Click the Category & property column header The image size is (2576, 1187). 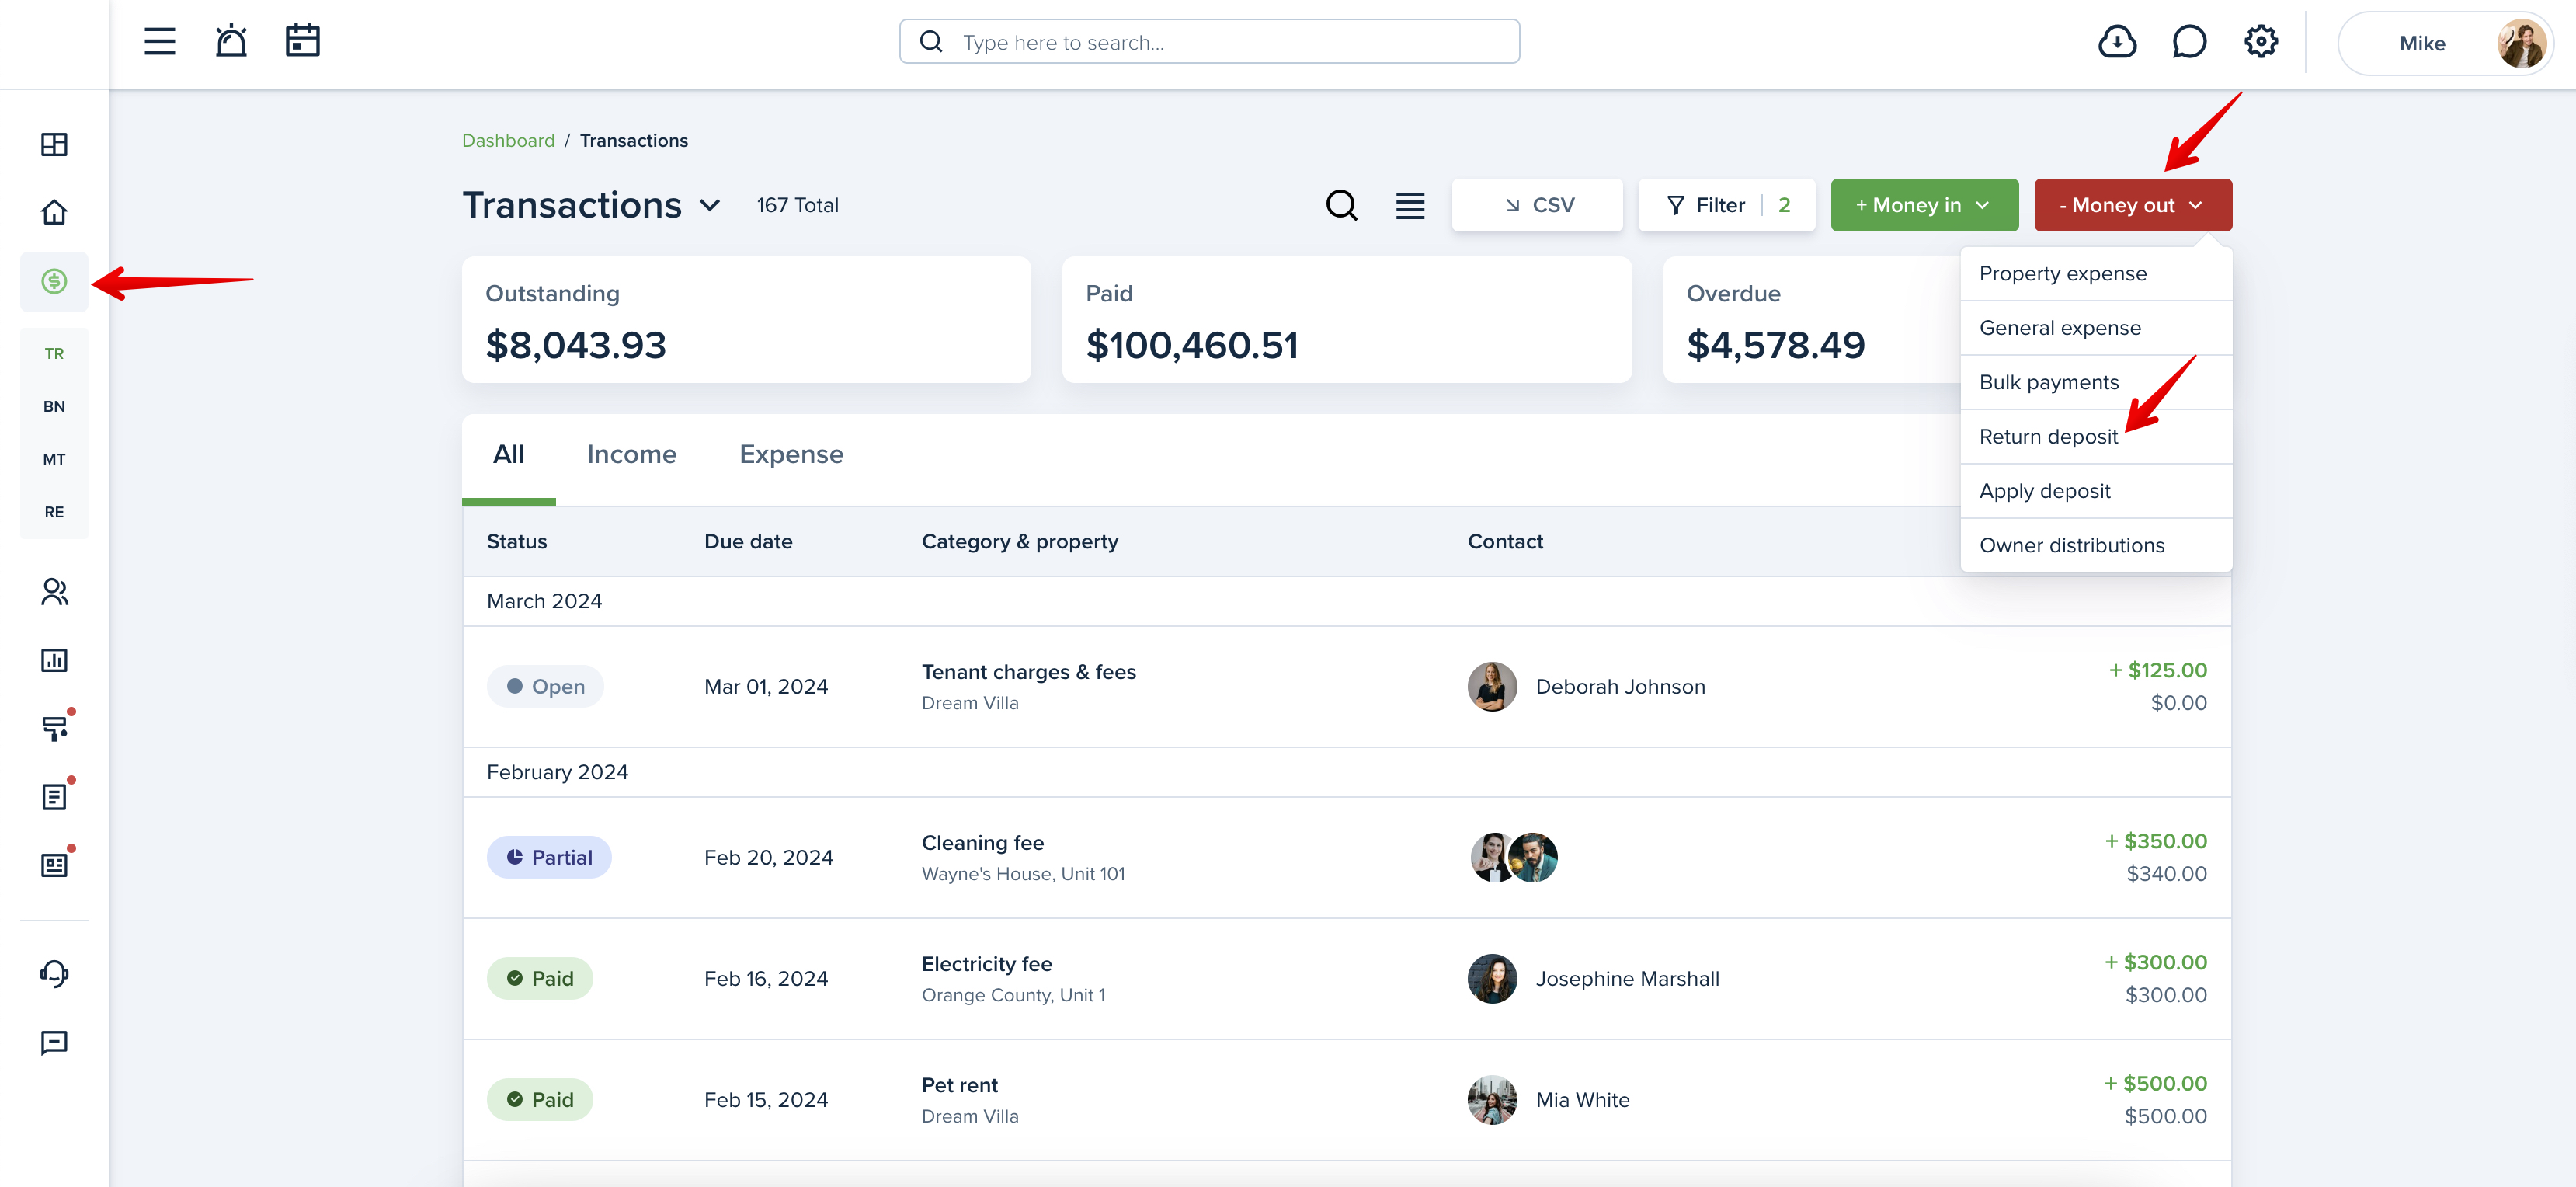(x=1019, y=542)
